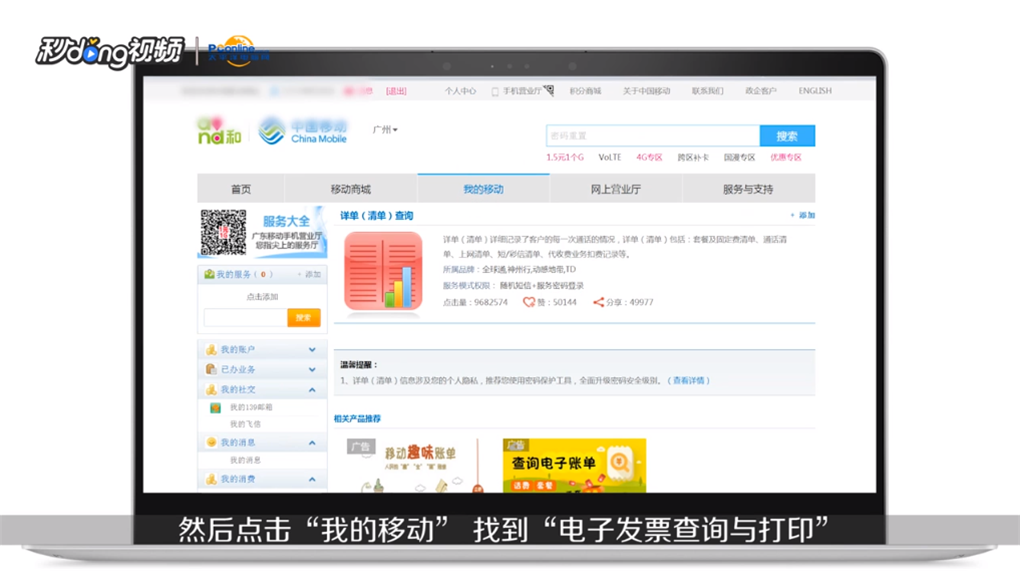Click the 我的消费 coin icon
The width and height of the screenshot is (1020, 571).
[x=211, y=479]
